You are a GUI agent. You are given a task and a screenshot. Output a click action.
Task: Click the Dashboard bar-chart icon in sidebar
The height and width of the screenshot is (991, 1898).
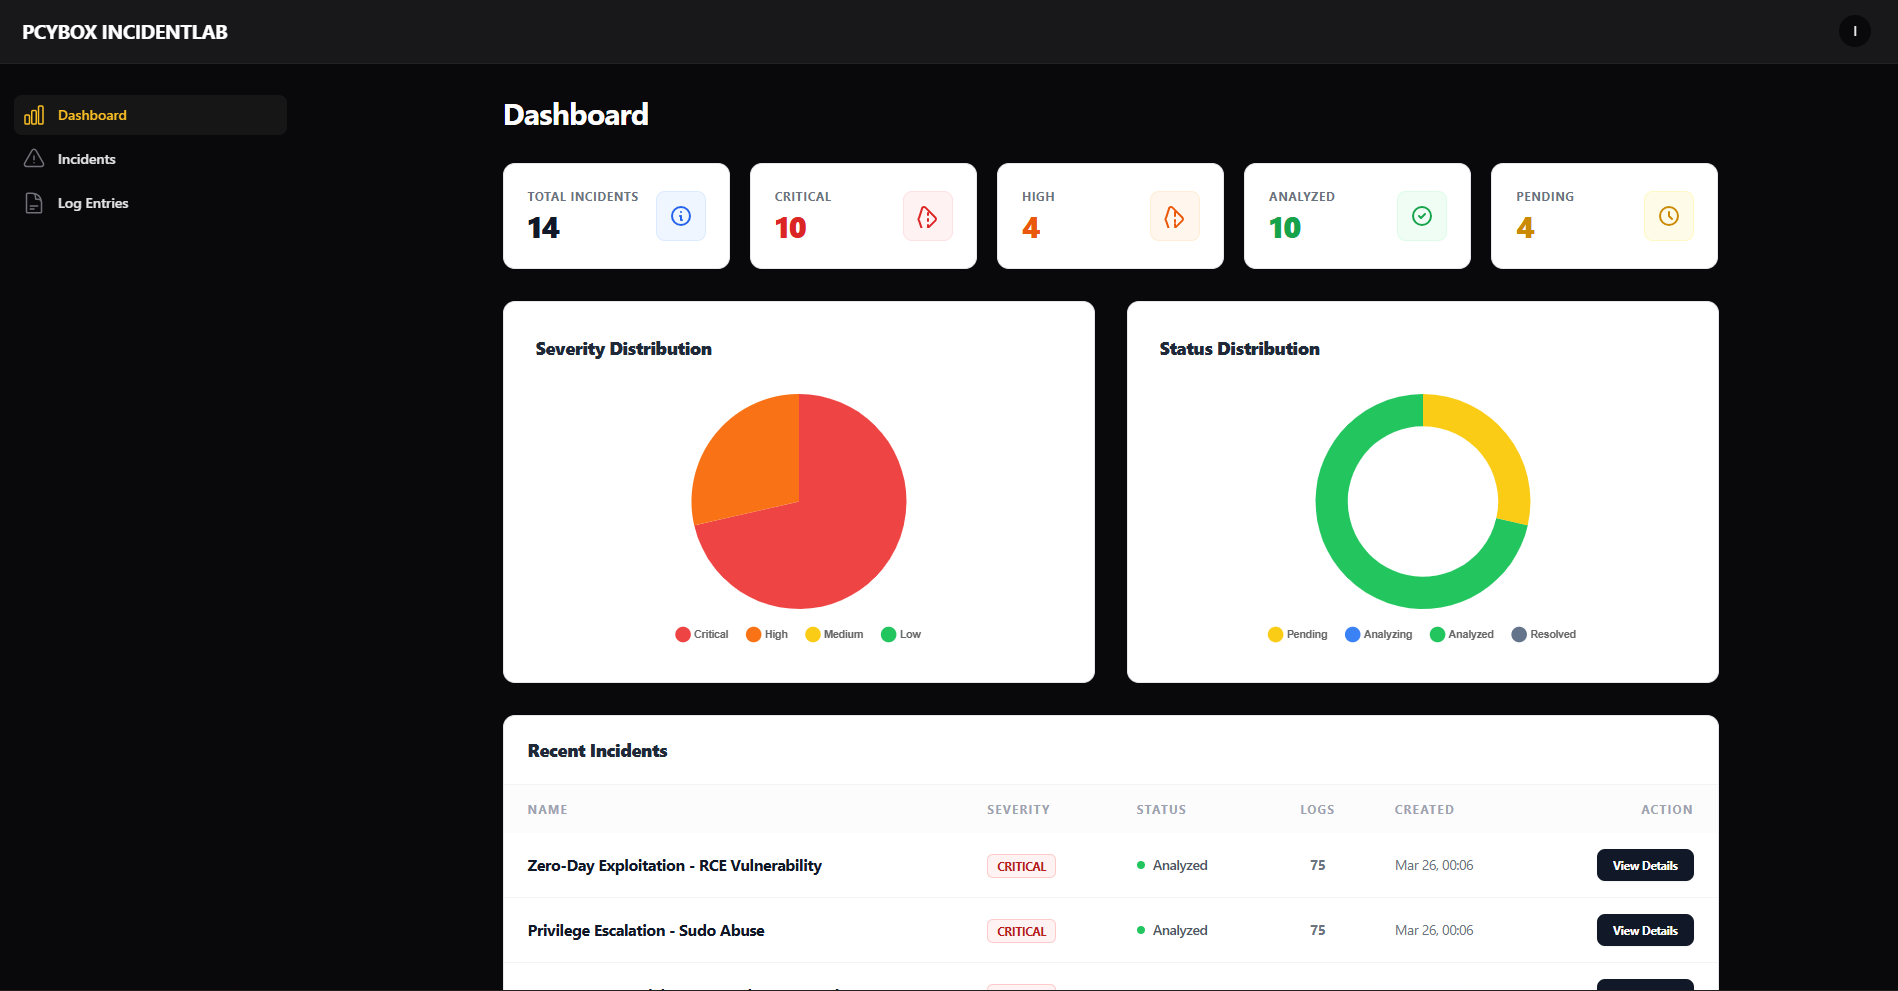(34, 115)
